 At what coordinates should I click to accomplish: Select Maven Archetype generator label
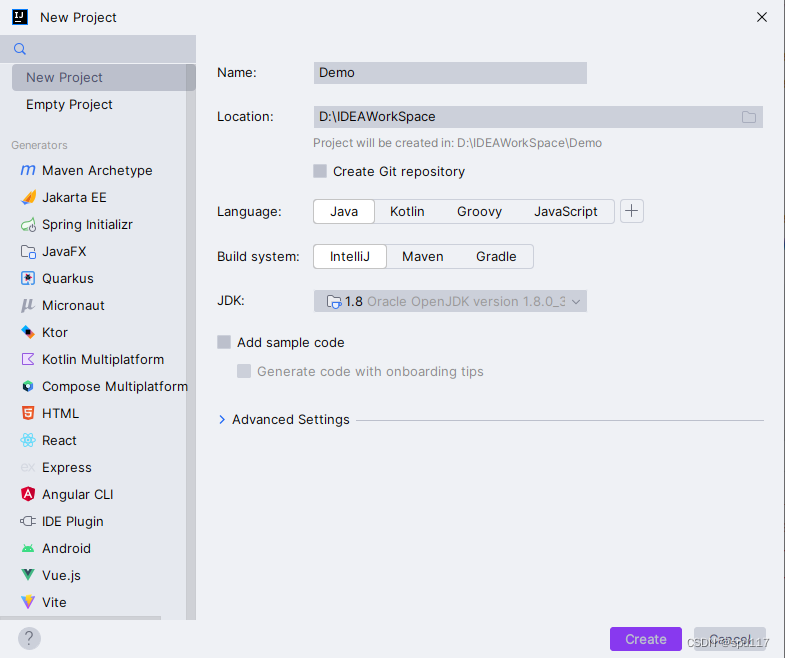pyautogui.click(x=97, y=170)
